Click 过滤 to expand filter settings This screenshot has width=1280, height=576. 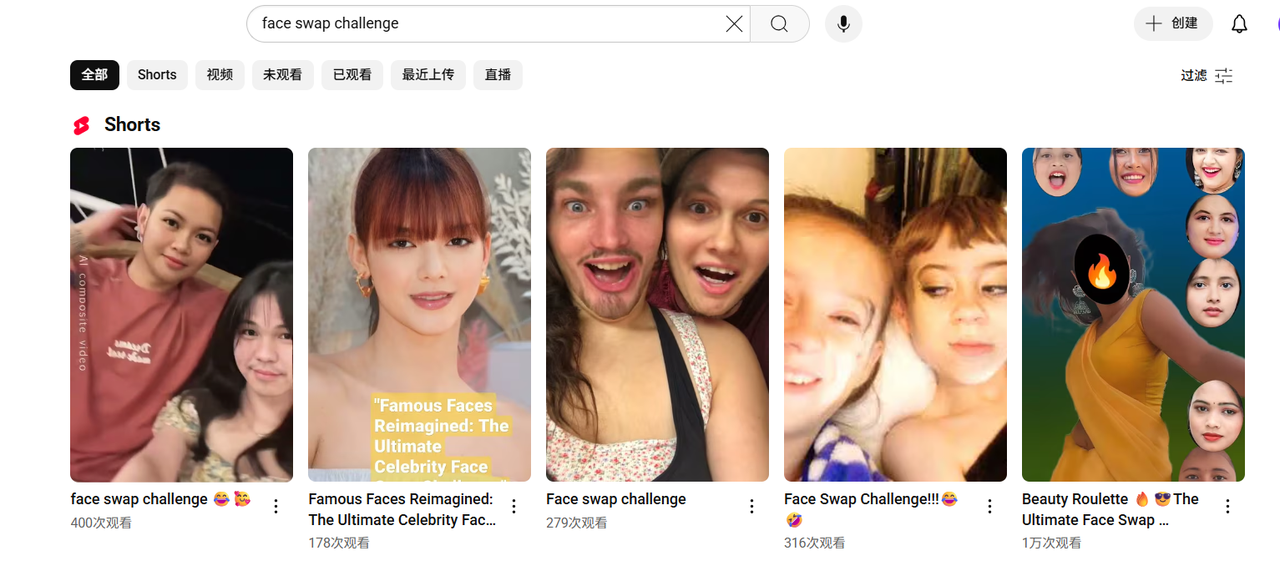pos(1193,74)
